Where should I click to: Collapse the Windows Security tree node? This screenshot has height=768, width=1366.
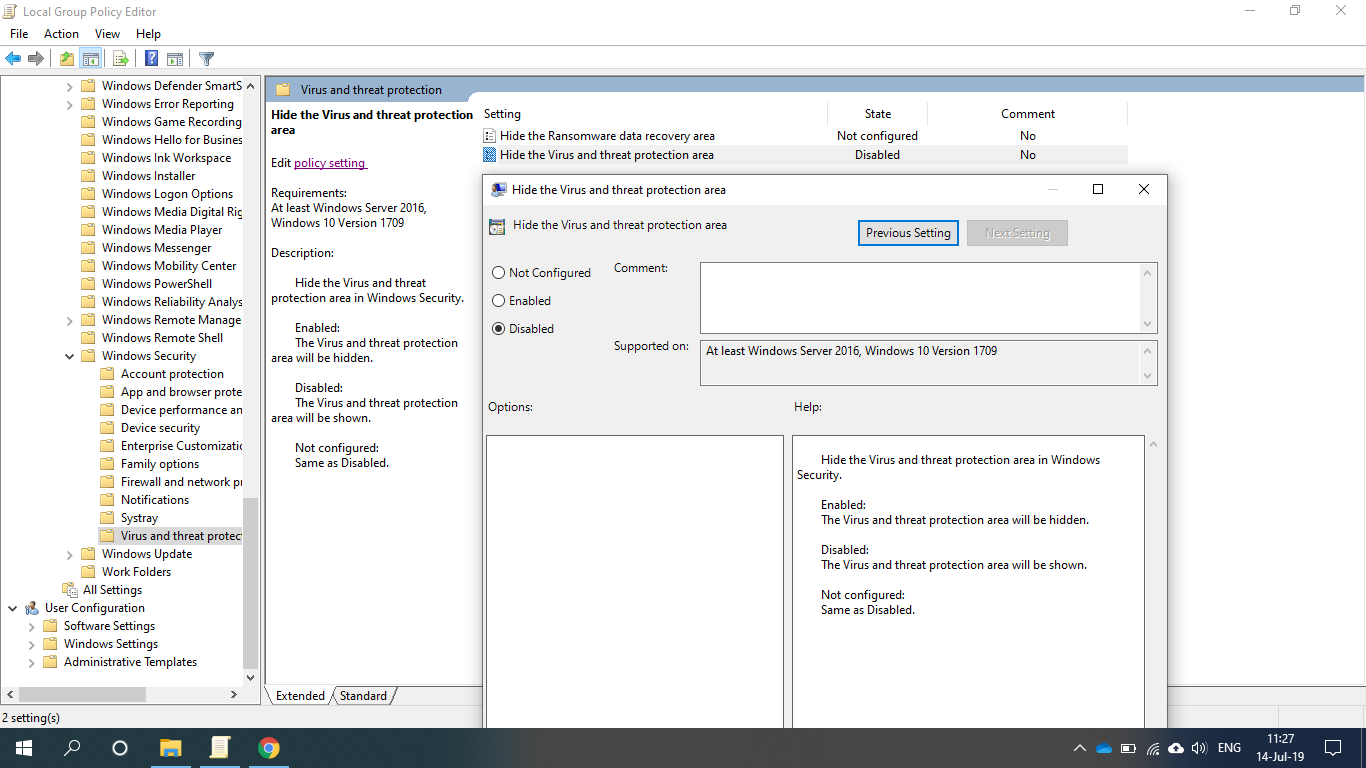point(69,355)
